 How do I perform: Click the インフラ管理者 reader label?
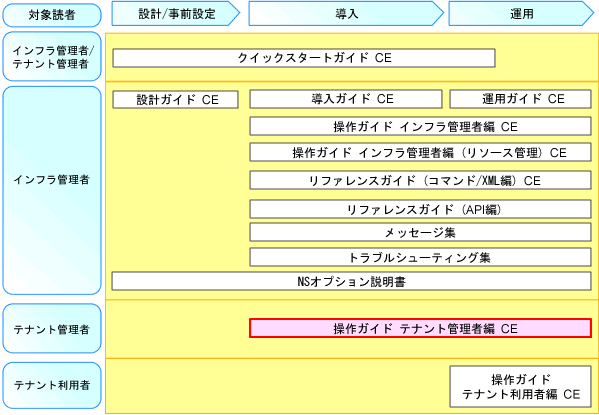point(52,190)
